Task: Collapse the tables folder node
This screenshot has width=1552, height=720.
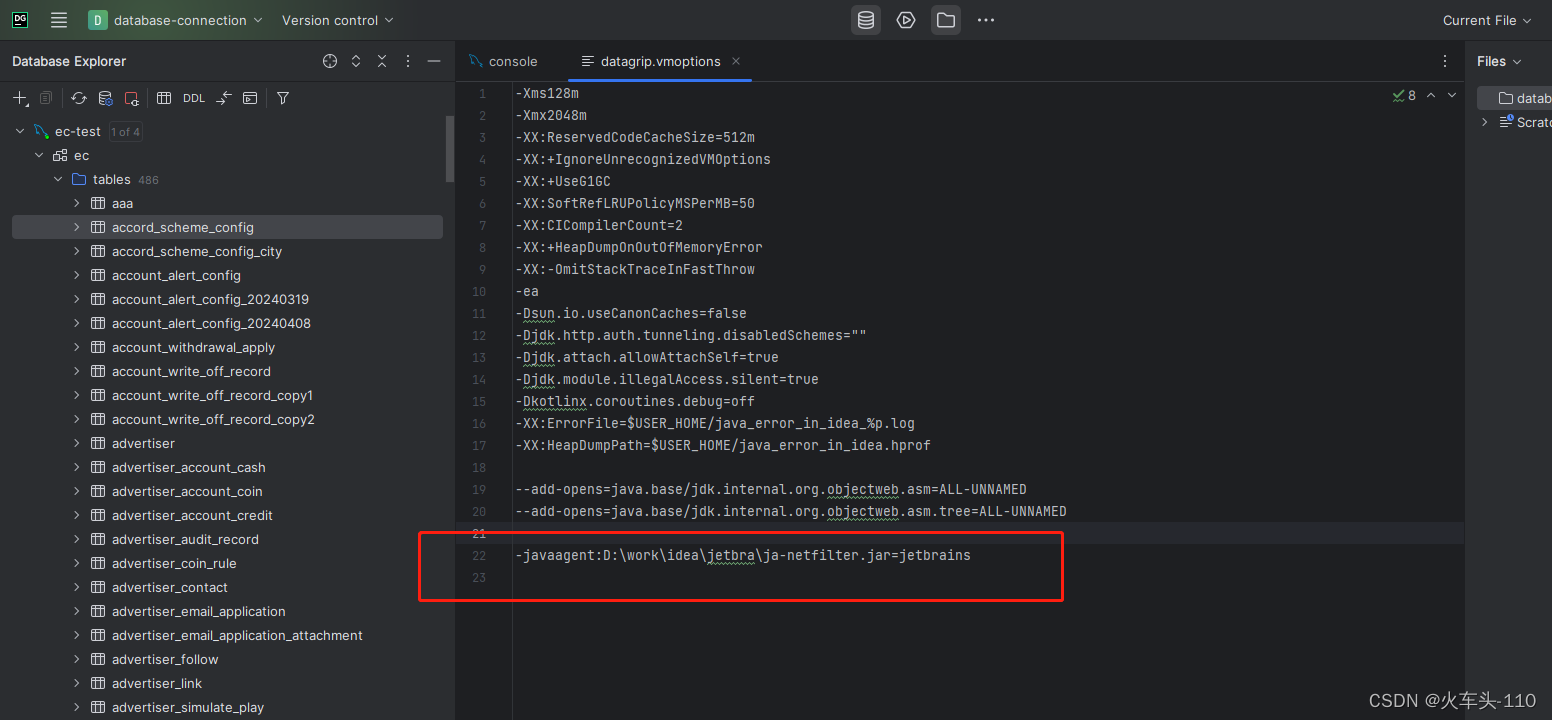Action: 58,179
